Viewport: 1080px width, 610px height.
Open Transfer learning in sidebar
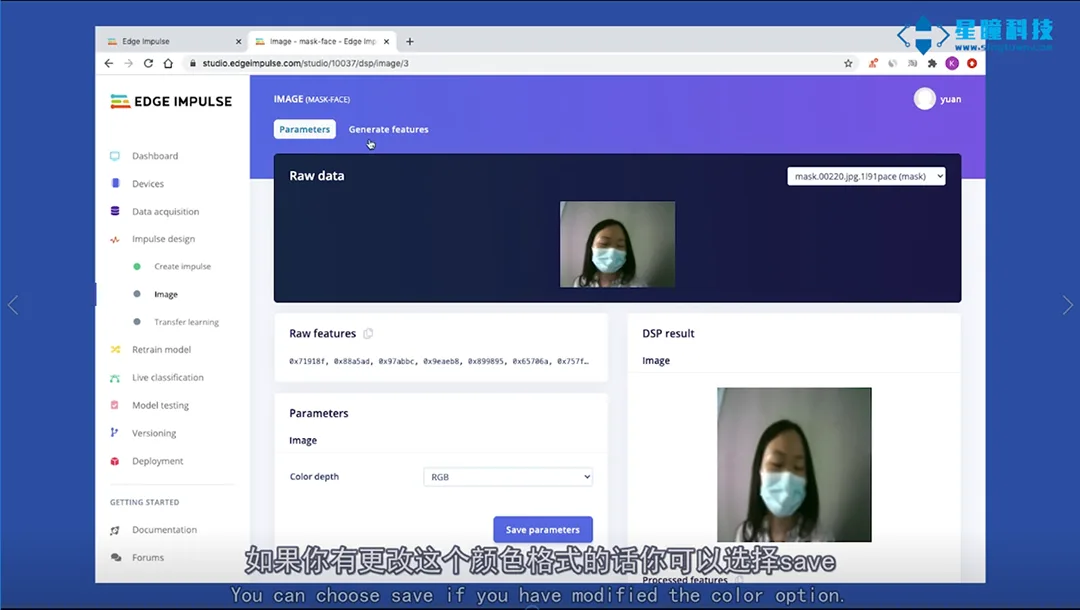point(186,322)
